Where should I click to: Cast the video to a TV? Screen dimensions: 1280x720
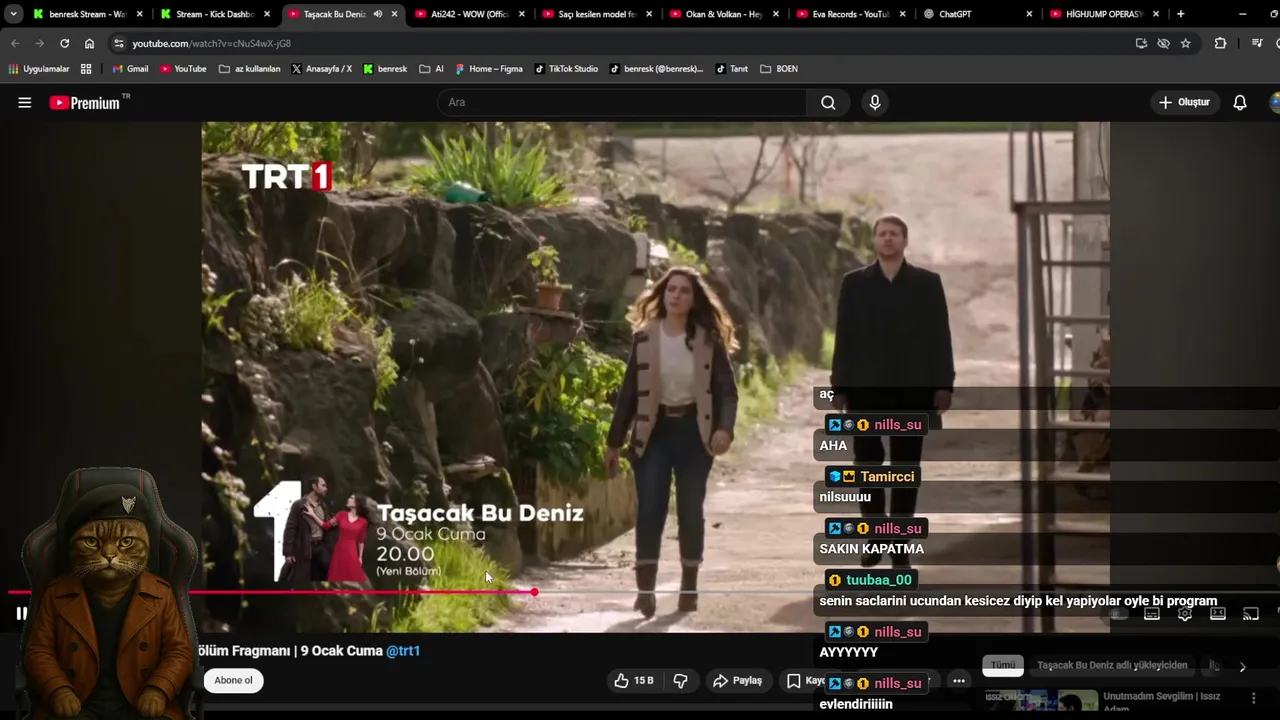click(x=1251, y=613)
